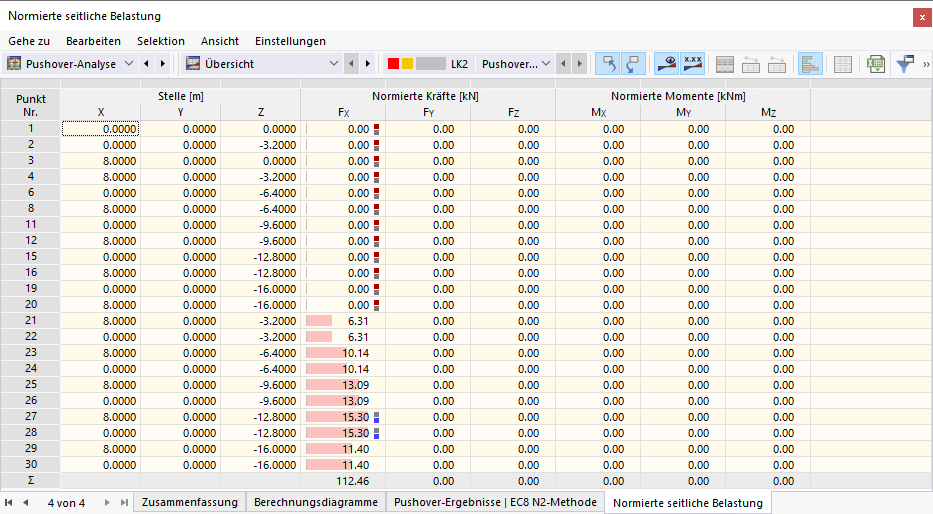Click the red load case color swatch
Screen dimensions: 933x514
(x=393, y=64)
